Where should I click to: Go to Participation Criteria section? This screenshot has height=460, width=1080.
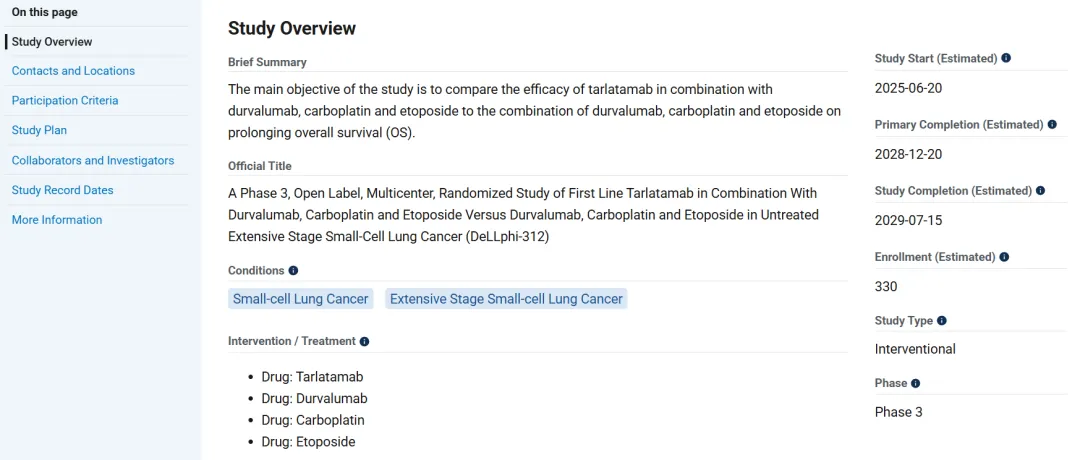pyautogui.click(x=65, y=101)
